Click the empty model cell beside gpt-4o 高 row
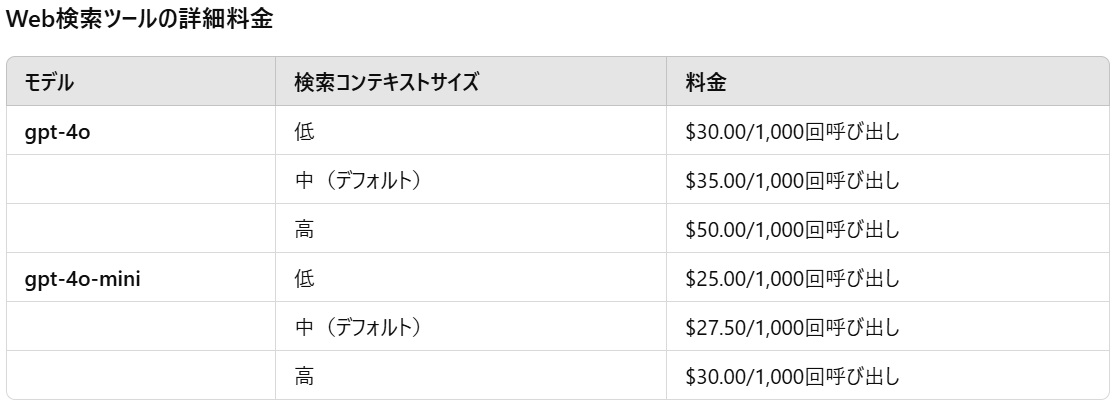 (141, 230)
